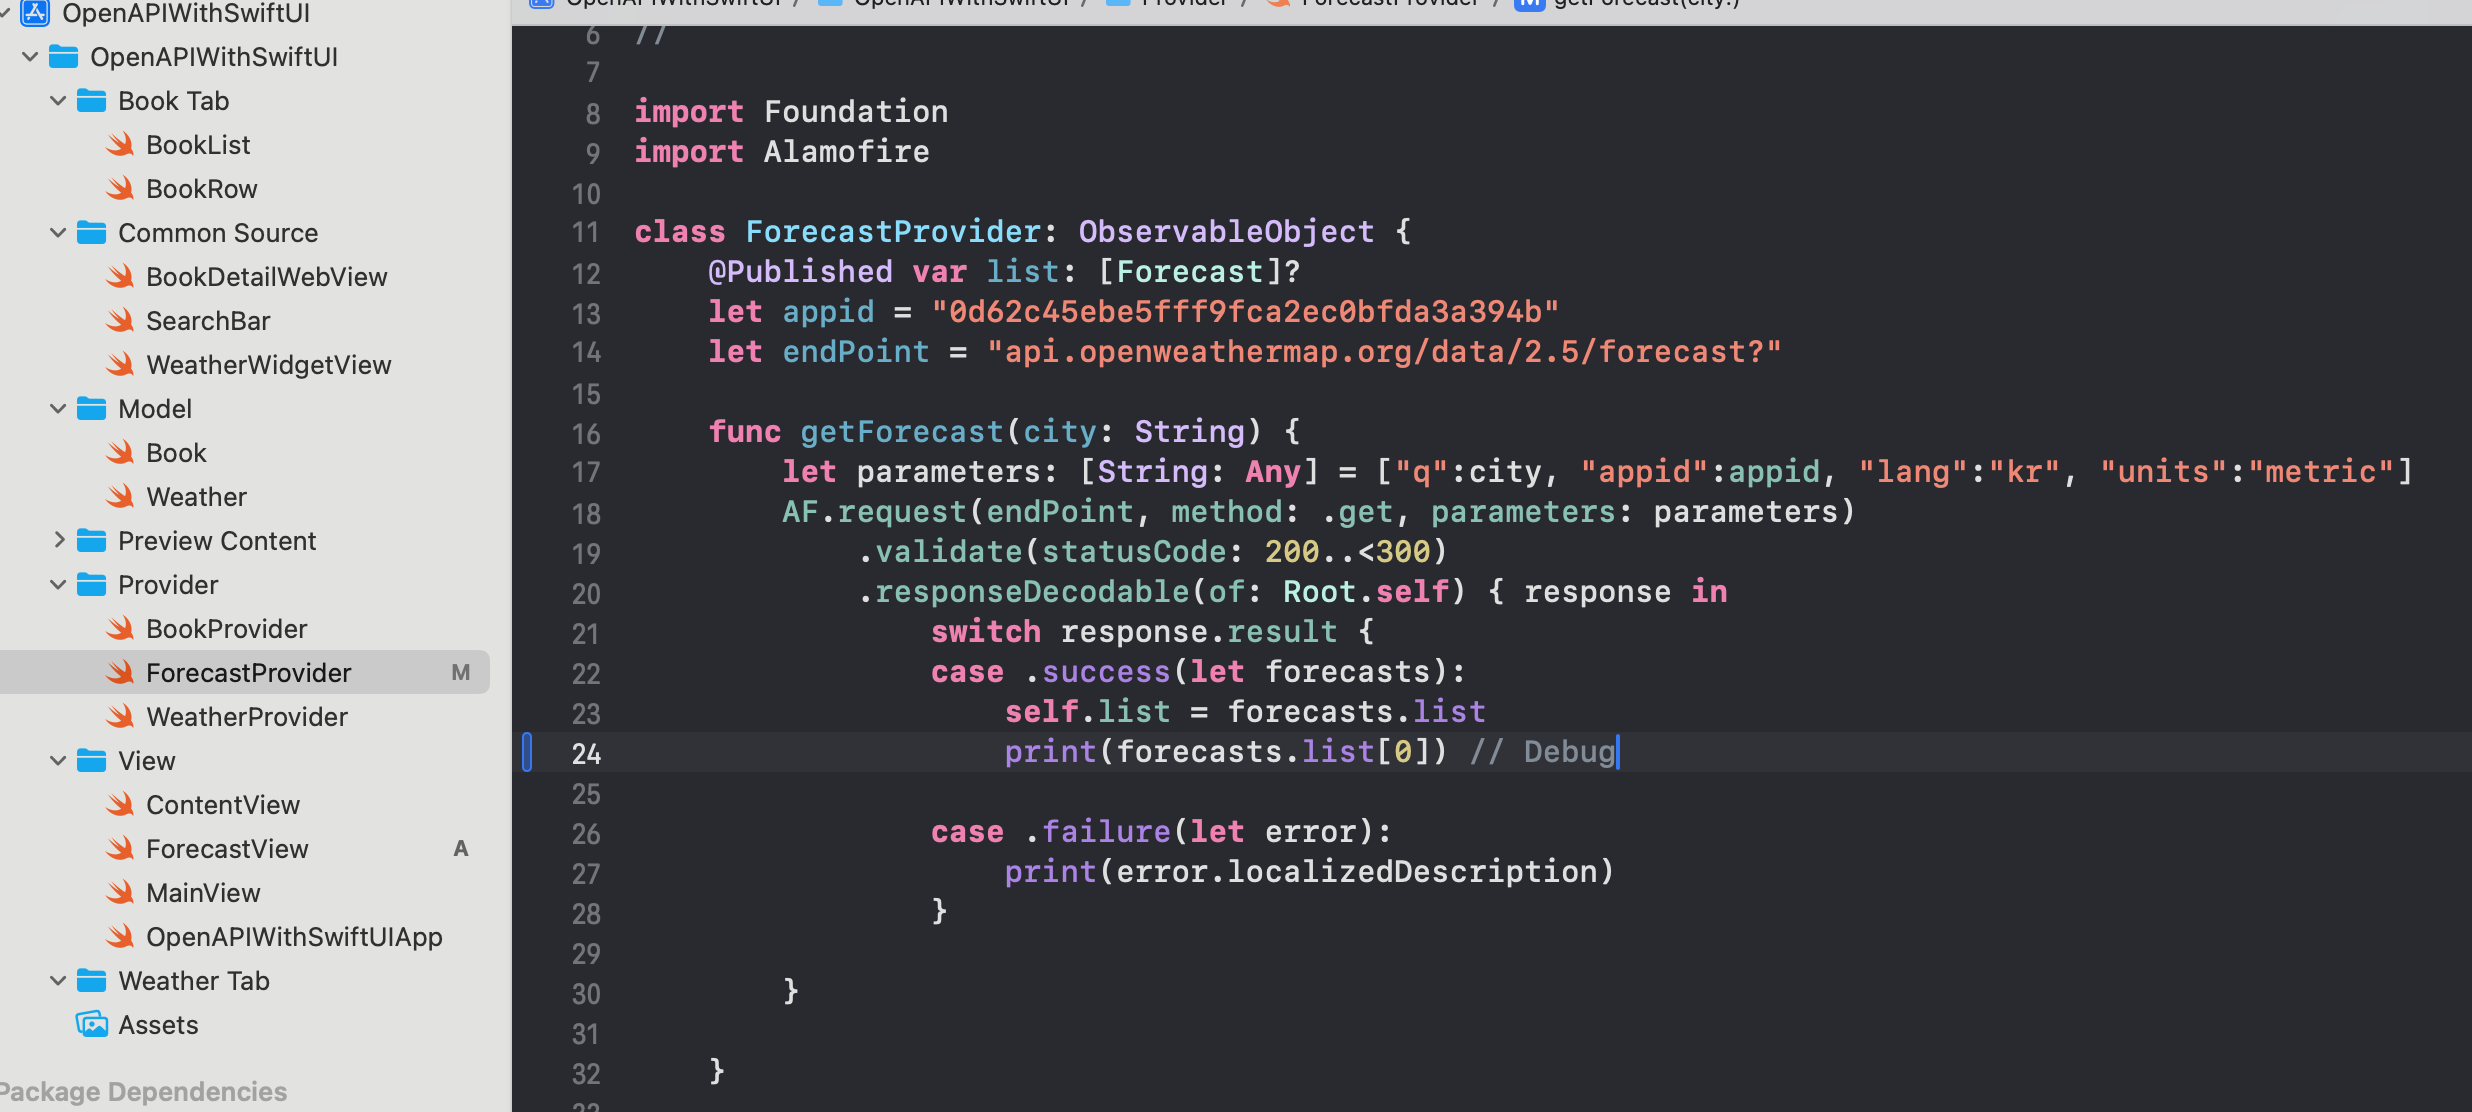Collapse the Common Source group
This screenshot has height=1112, width=2472.
[x=58, y=233]
